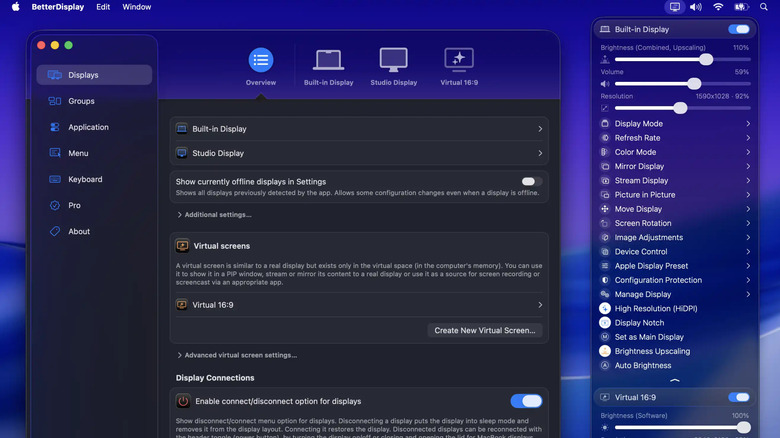The image size is (780, 438).
Task: Open Spotlight search in menu bar
Action: click(x=764, y=7)
